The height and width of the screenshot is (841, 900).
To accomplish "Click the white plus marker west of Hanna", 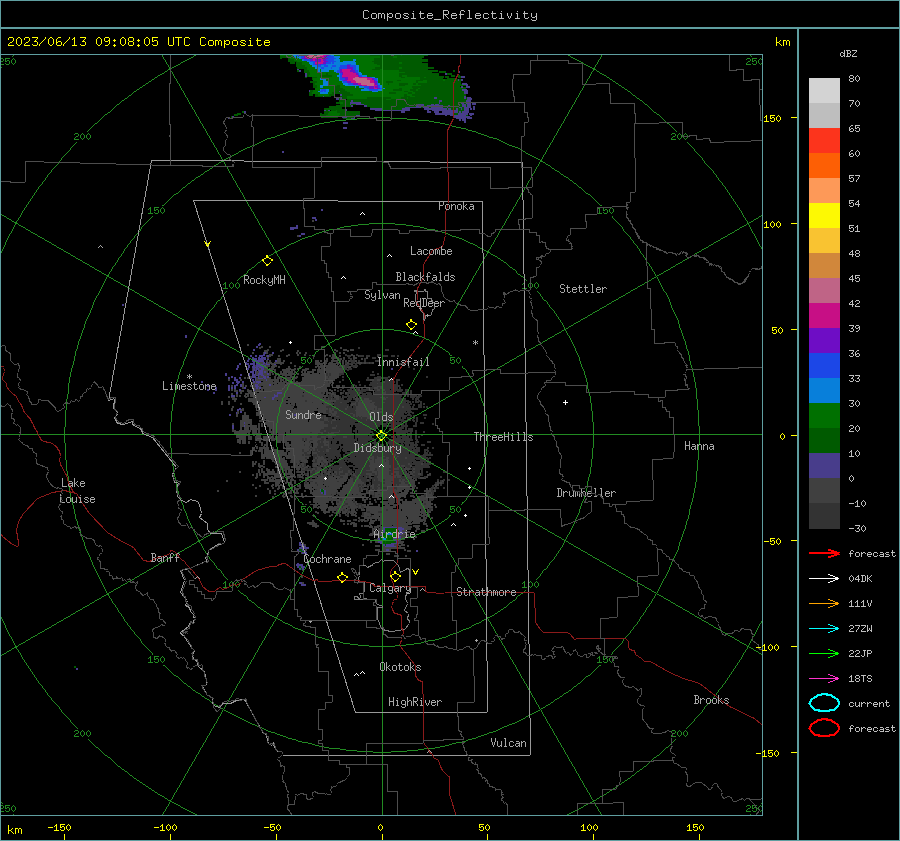I will coord(565,402).
